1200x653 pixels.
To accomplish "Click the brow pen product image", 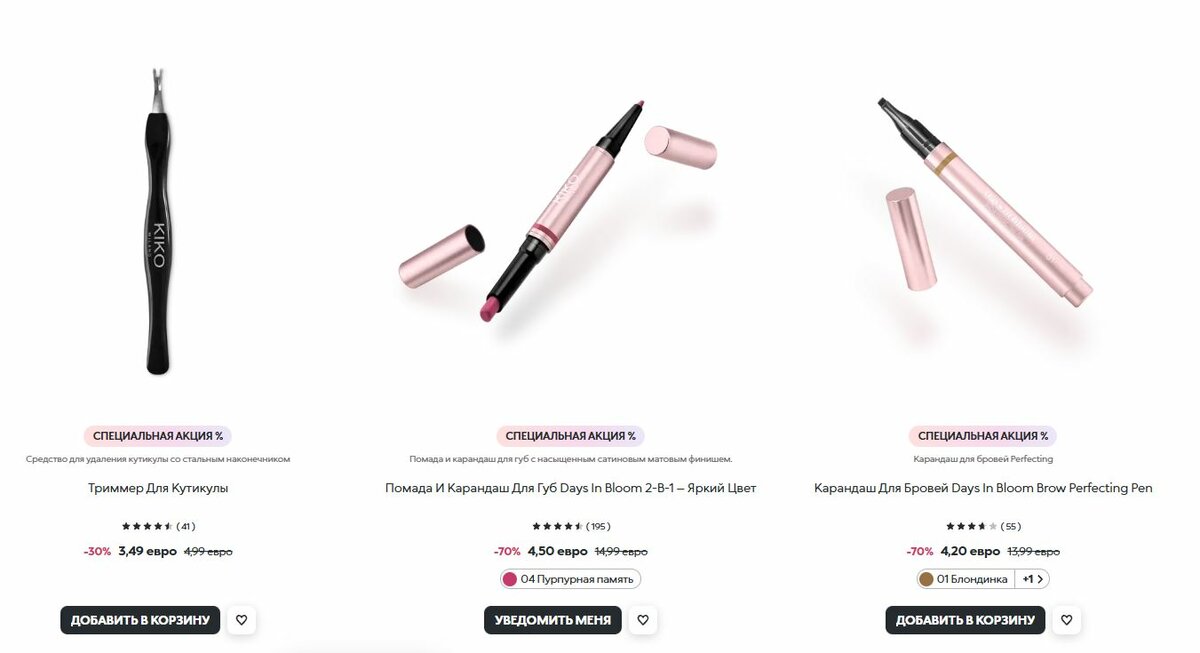I will 985,200.
